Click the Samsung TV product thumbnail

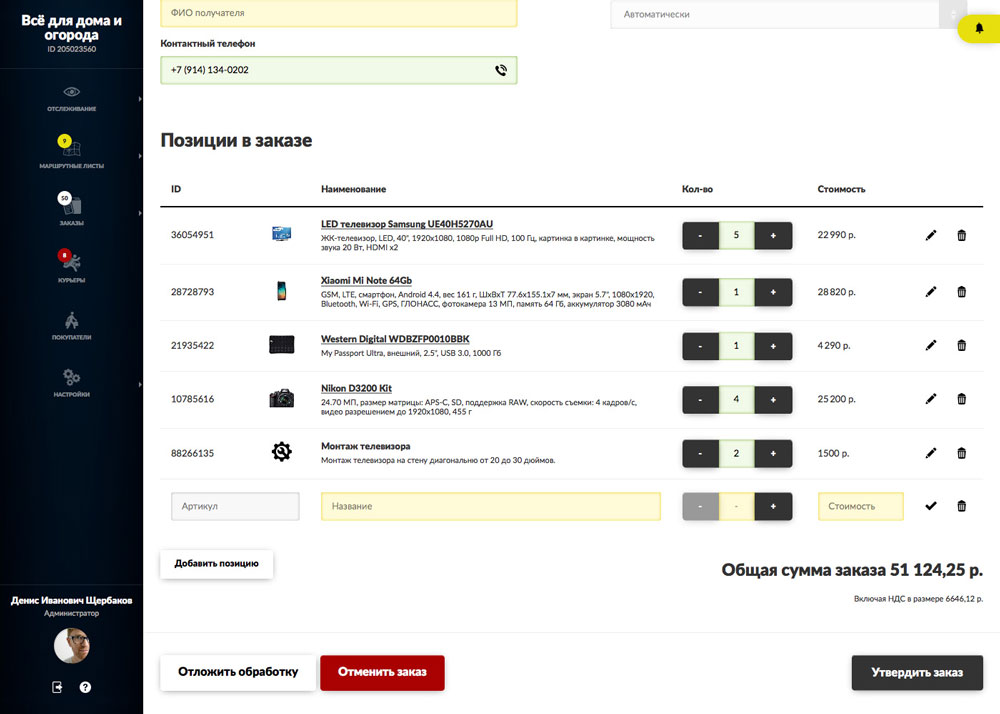[x=281, y=233]
